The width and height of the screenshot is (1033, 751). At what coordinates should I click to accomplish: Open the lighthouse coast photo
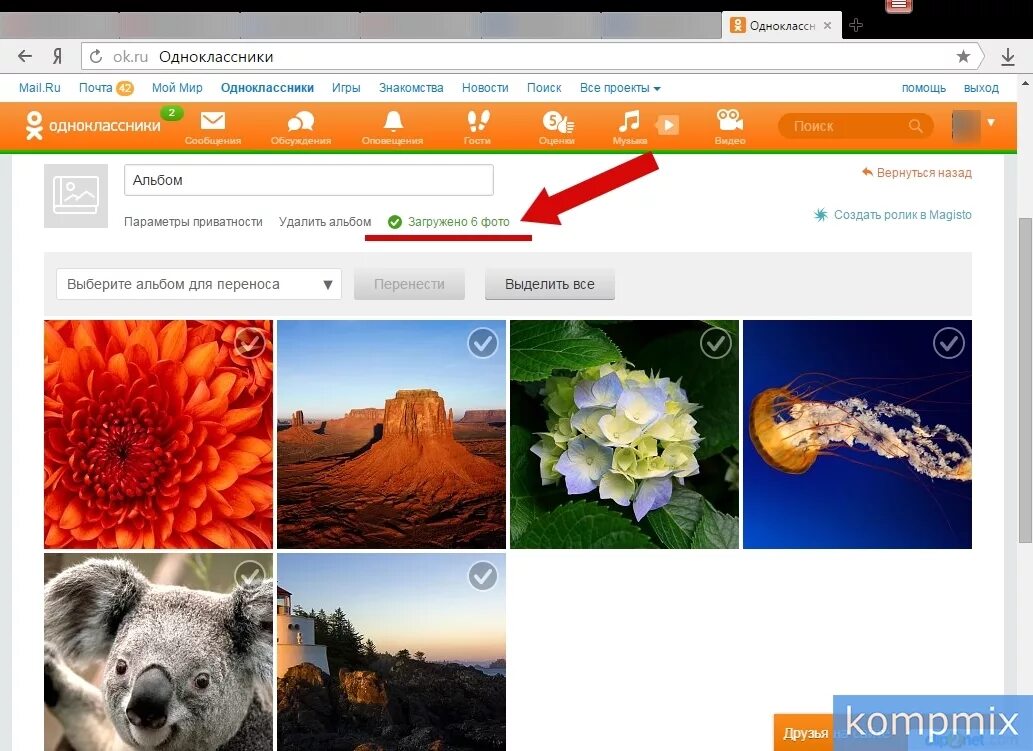tap(391, 652)
